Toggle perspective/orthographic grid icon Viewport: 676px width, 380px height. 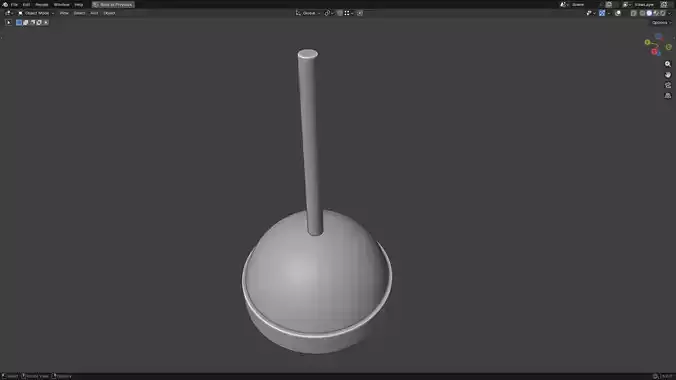pyautogui.click(x=668, y=96)
